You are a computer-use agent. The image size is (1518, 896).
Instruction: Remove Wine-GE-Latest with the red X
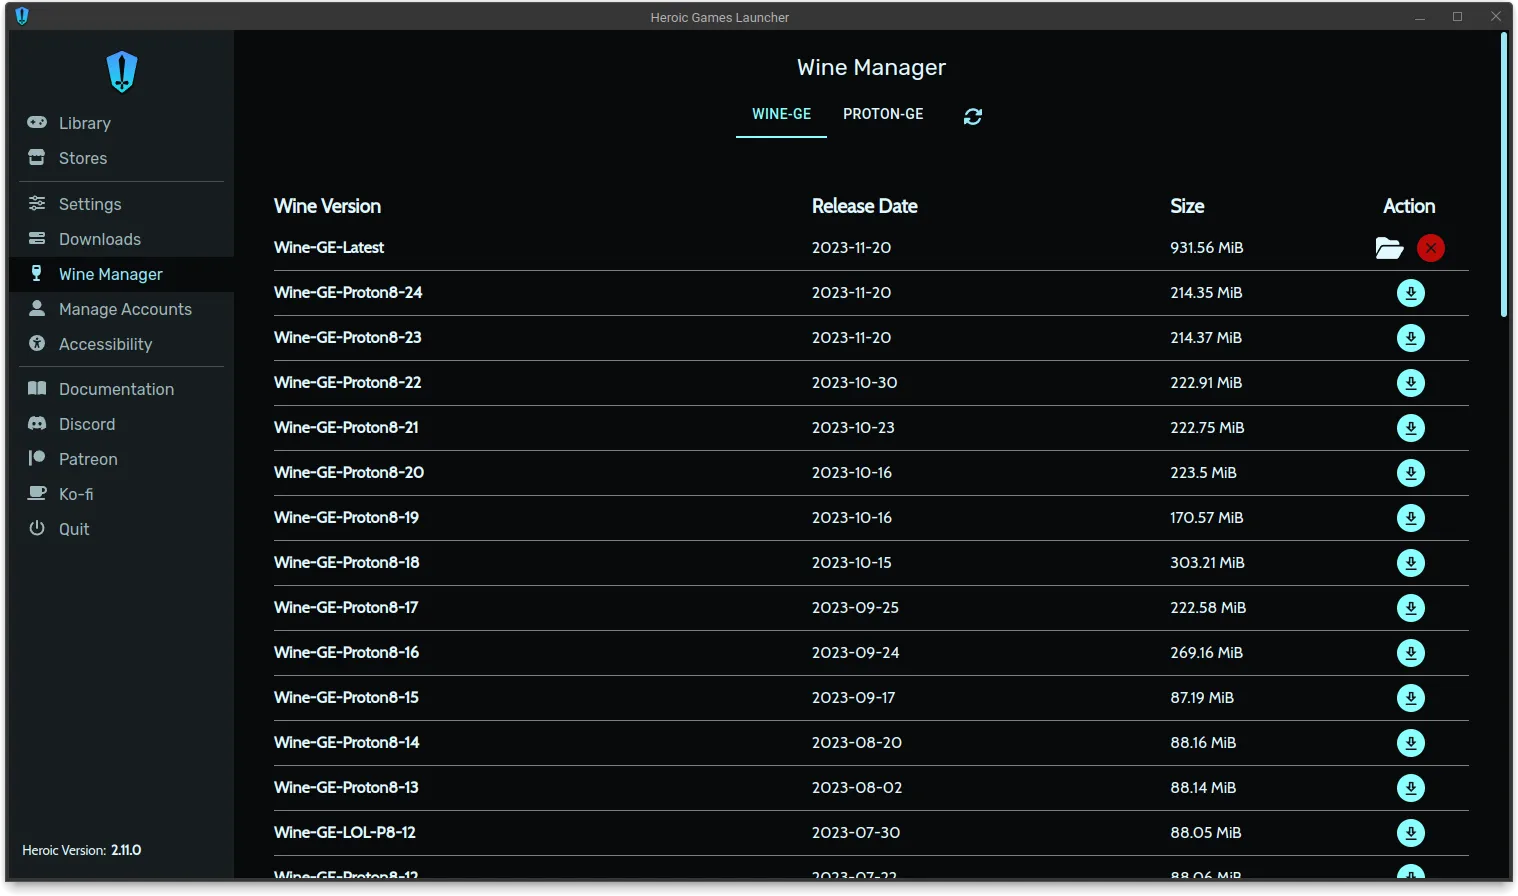pos(1430,248)
